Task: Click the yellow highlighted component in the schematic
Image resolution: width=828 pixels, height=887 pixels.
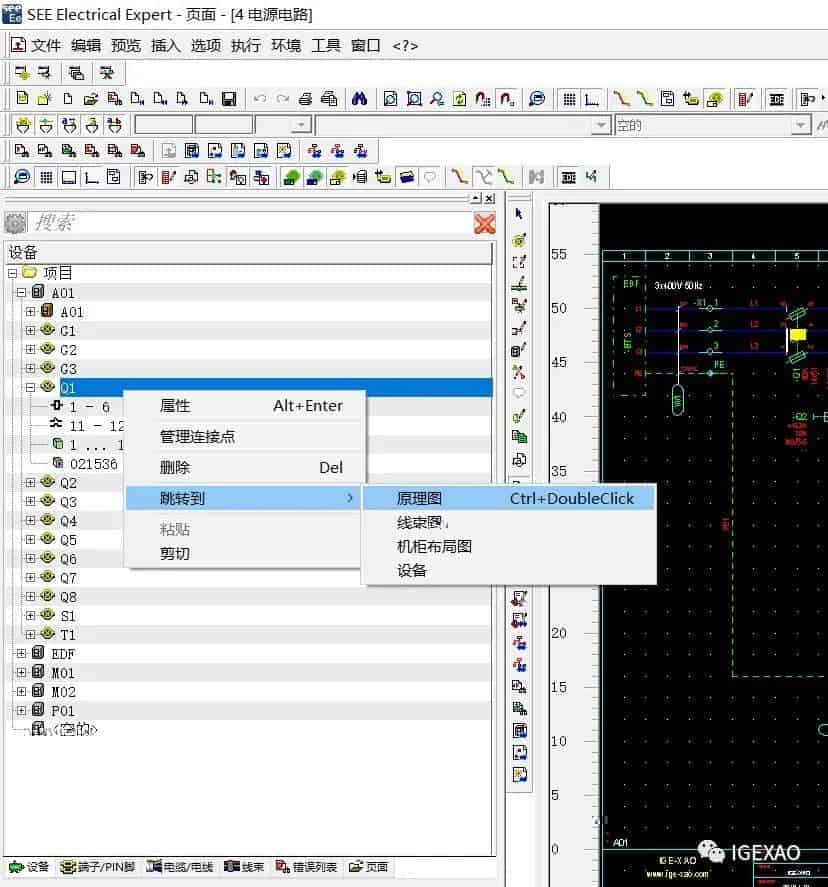Action: 797,335
